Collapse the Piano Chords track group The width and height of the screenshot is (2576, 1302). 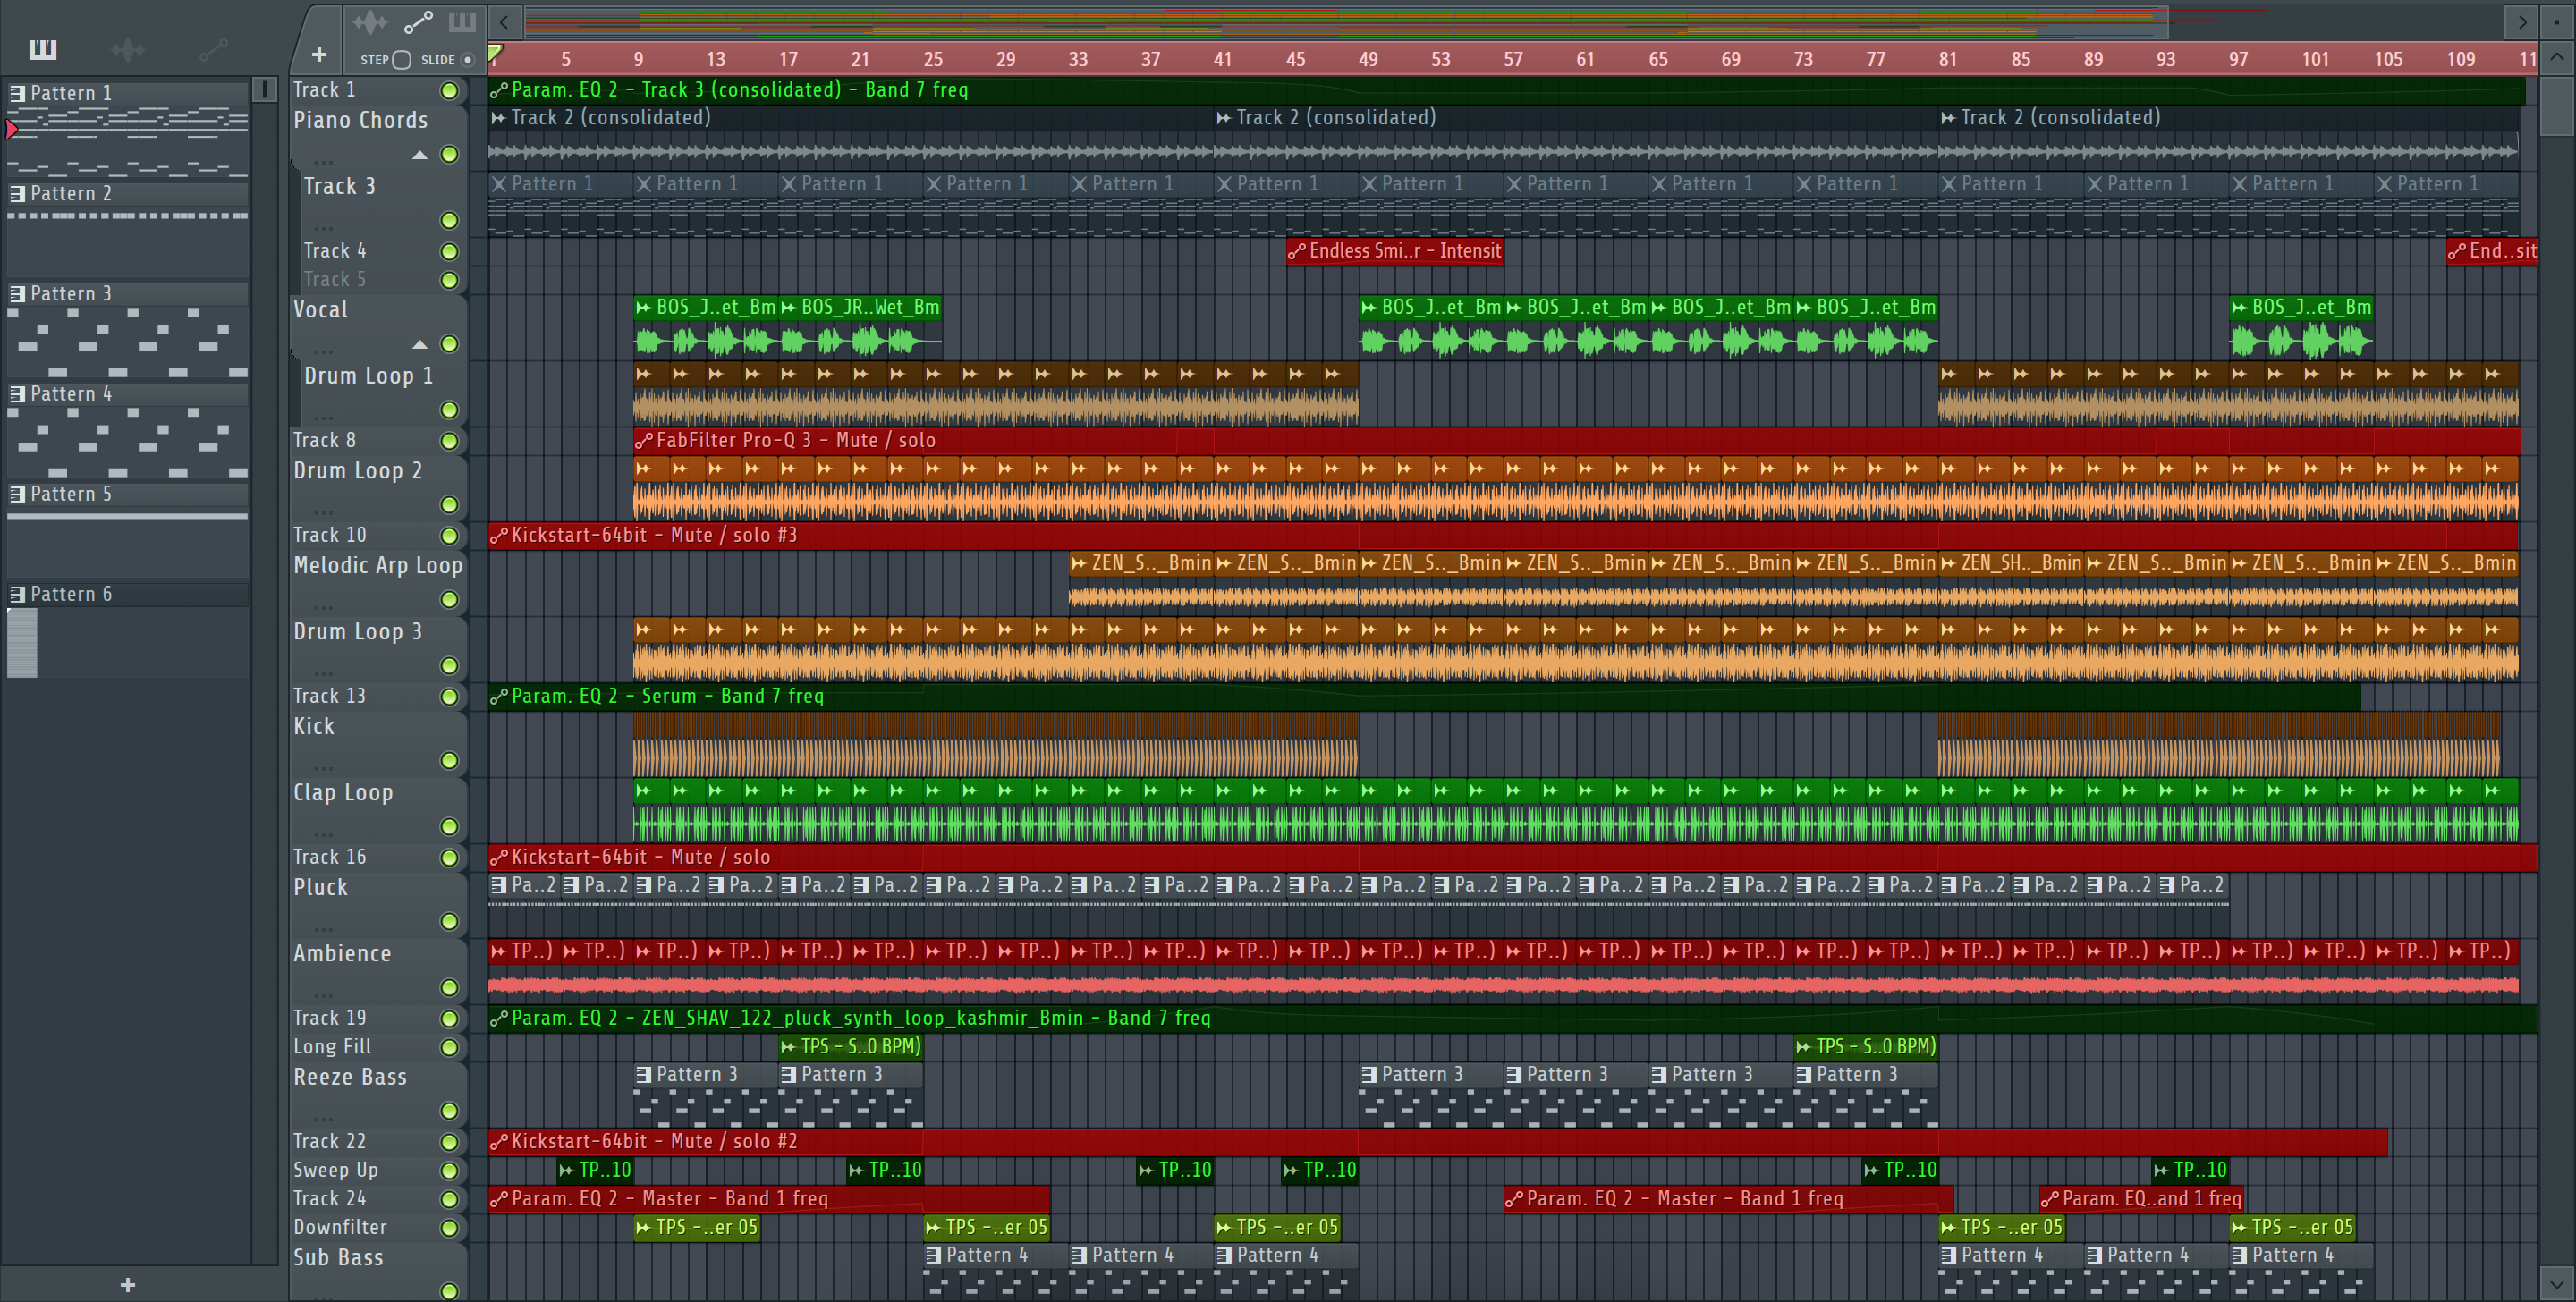(420, 155)
